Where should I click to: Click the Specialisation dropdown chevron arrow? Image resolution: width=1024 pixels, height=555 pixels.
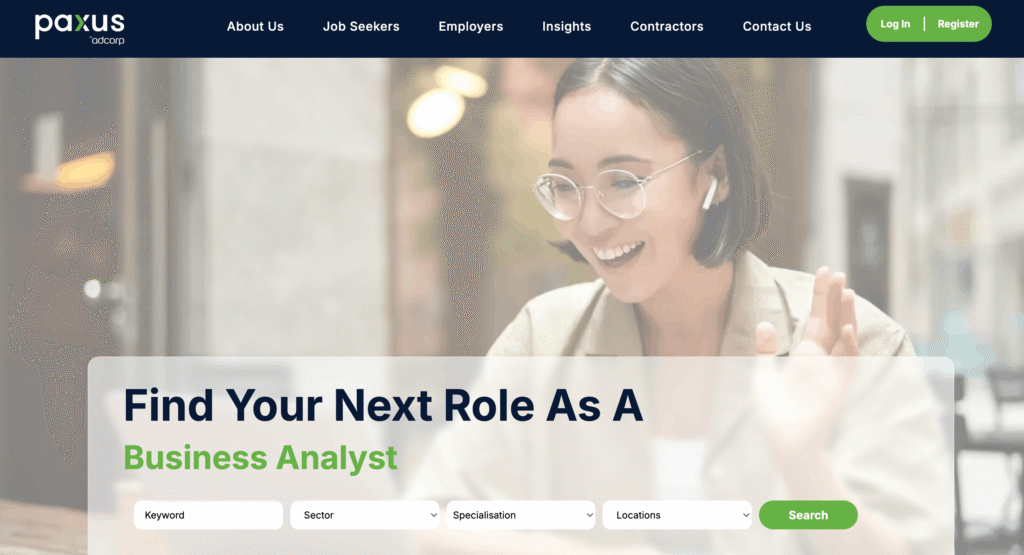[589, 515]
